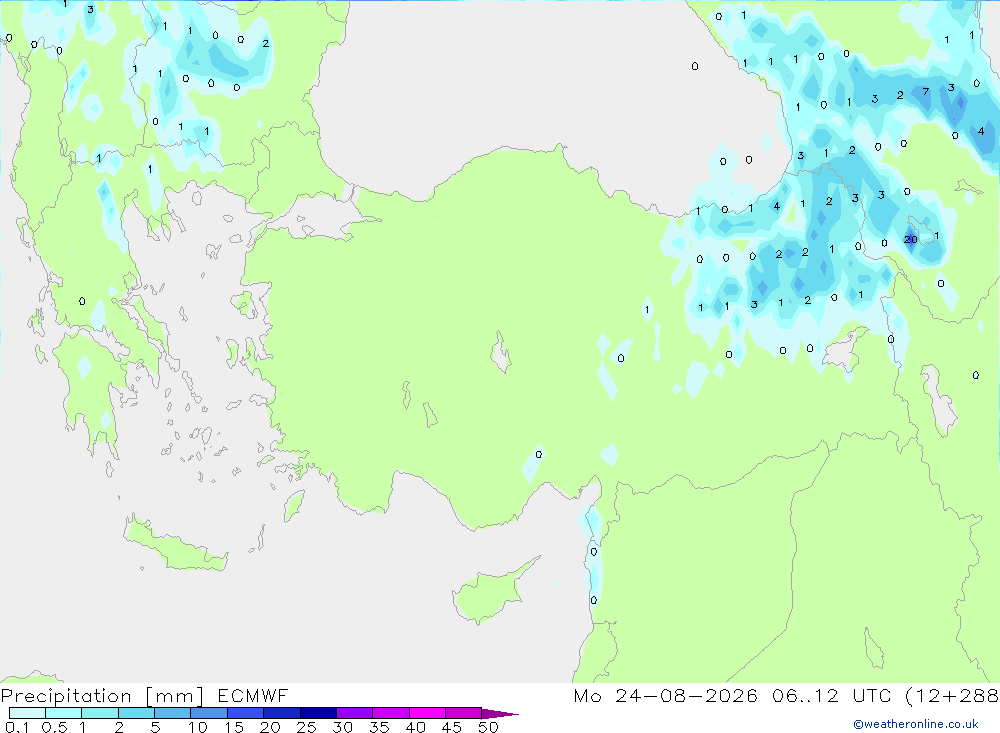Click the 'Precipitation' title word
The width and height of the screenshot is (1000, 733).
pos(66,696)
